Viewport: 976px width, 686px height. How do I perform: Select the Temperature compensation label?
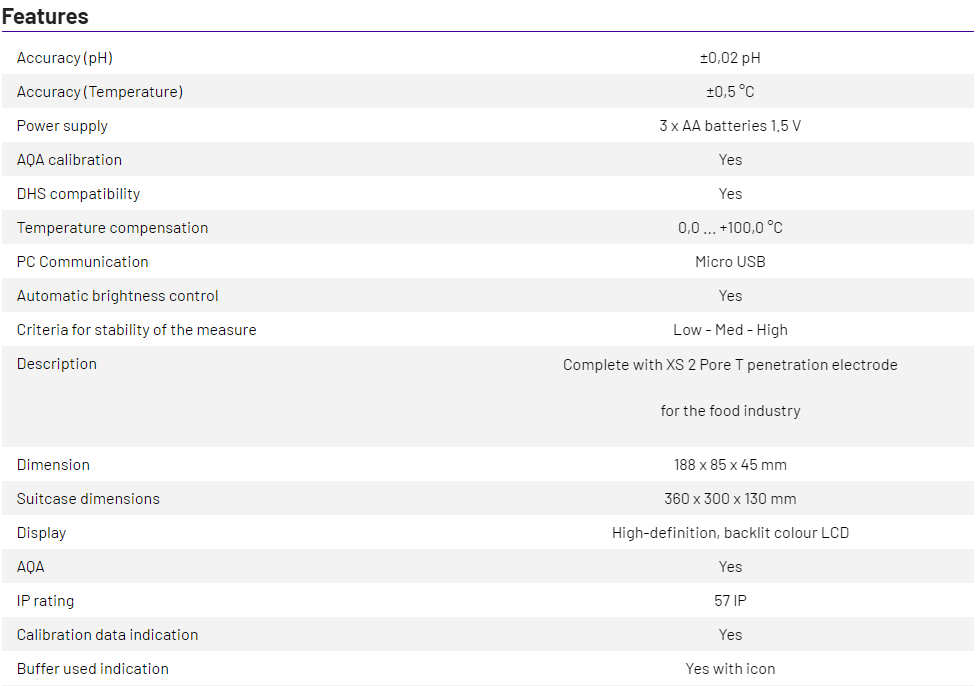click(x=112, y=228)
